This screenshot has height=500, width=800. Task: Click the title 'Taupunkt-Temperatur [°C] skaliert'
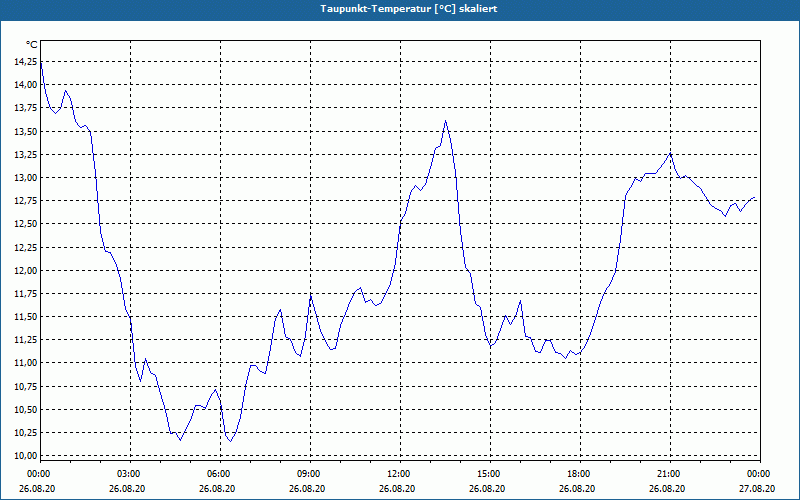tap(409, 9)
